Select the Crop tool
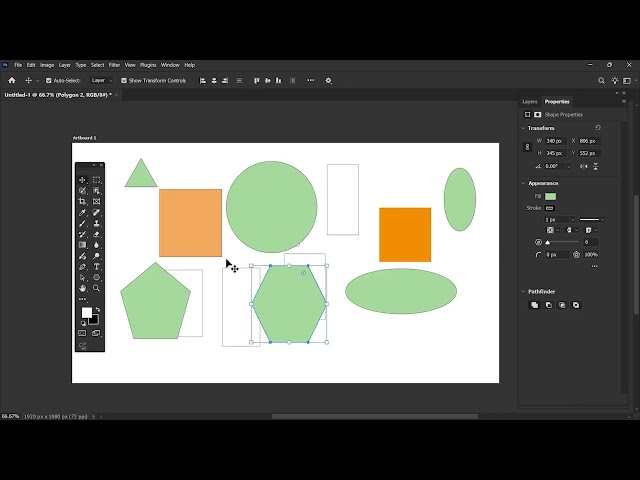Viewport: 640px width, 480px height. pos(82,202)
